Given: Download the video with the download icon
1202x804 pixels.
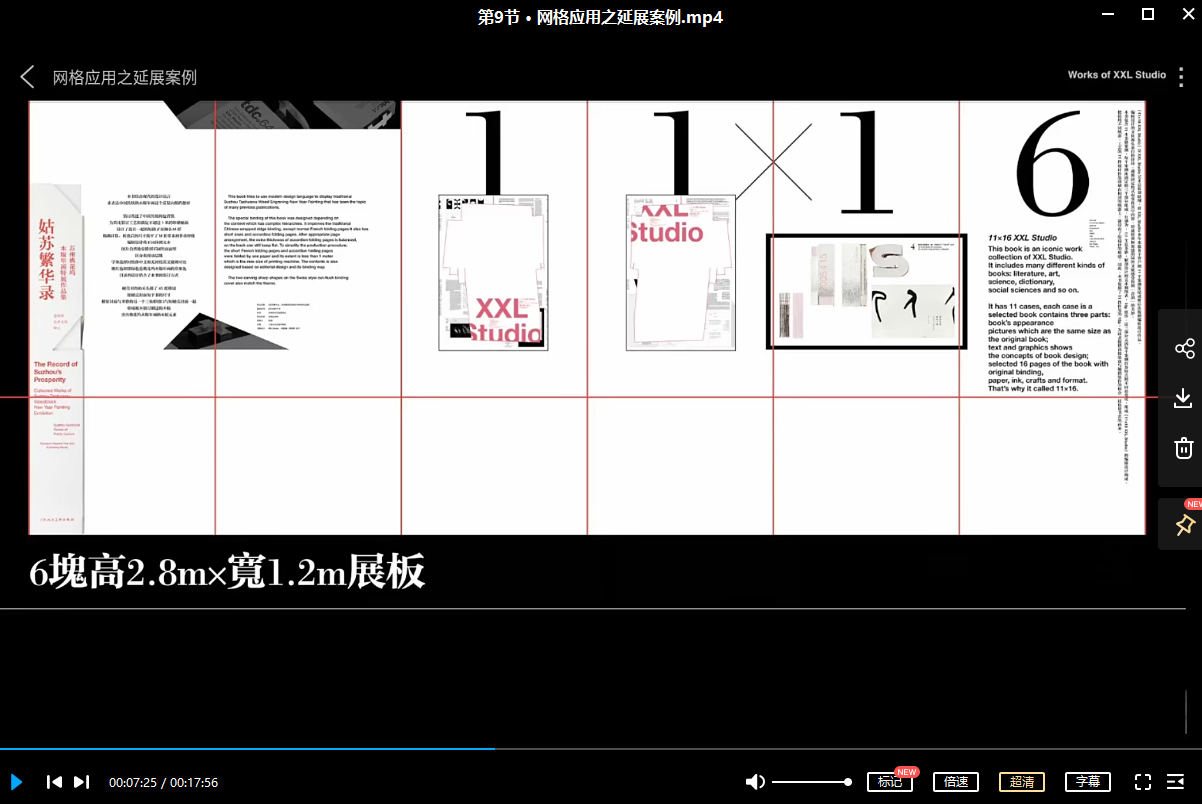Looking at the screenshot, I should (1184, 398).
